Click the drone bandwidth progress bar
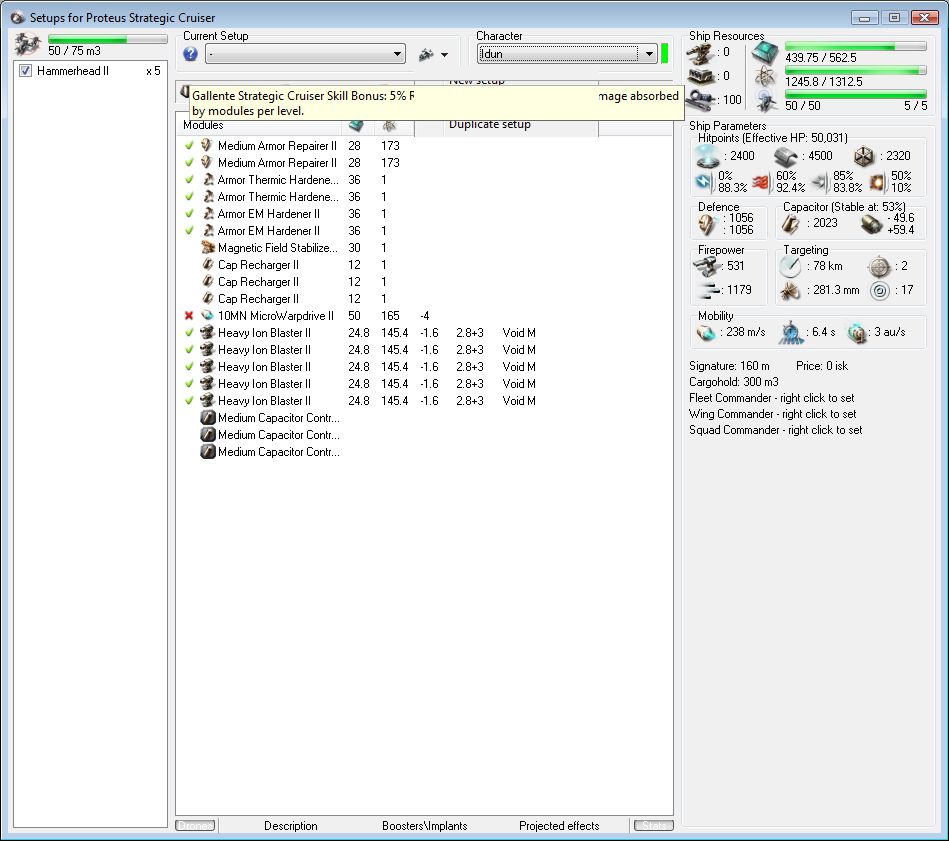The height and width of the screenshot is (841, 949). coord(856,94)
